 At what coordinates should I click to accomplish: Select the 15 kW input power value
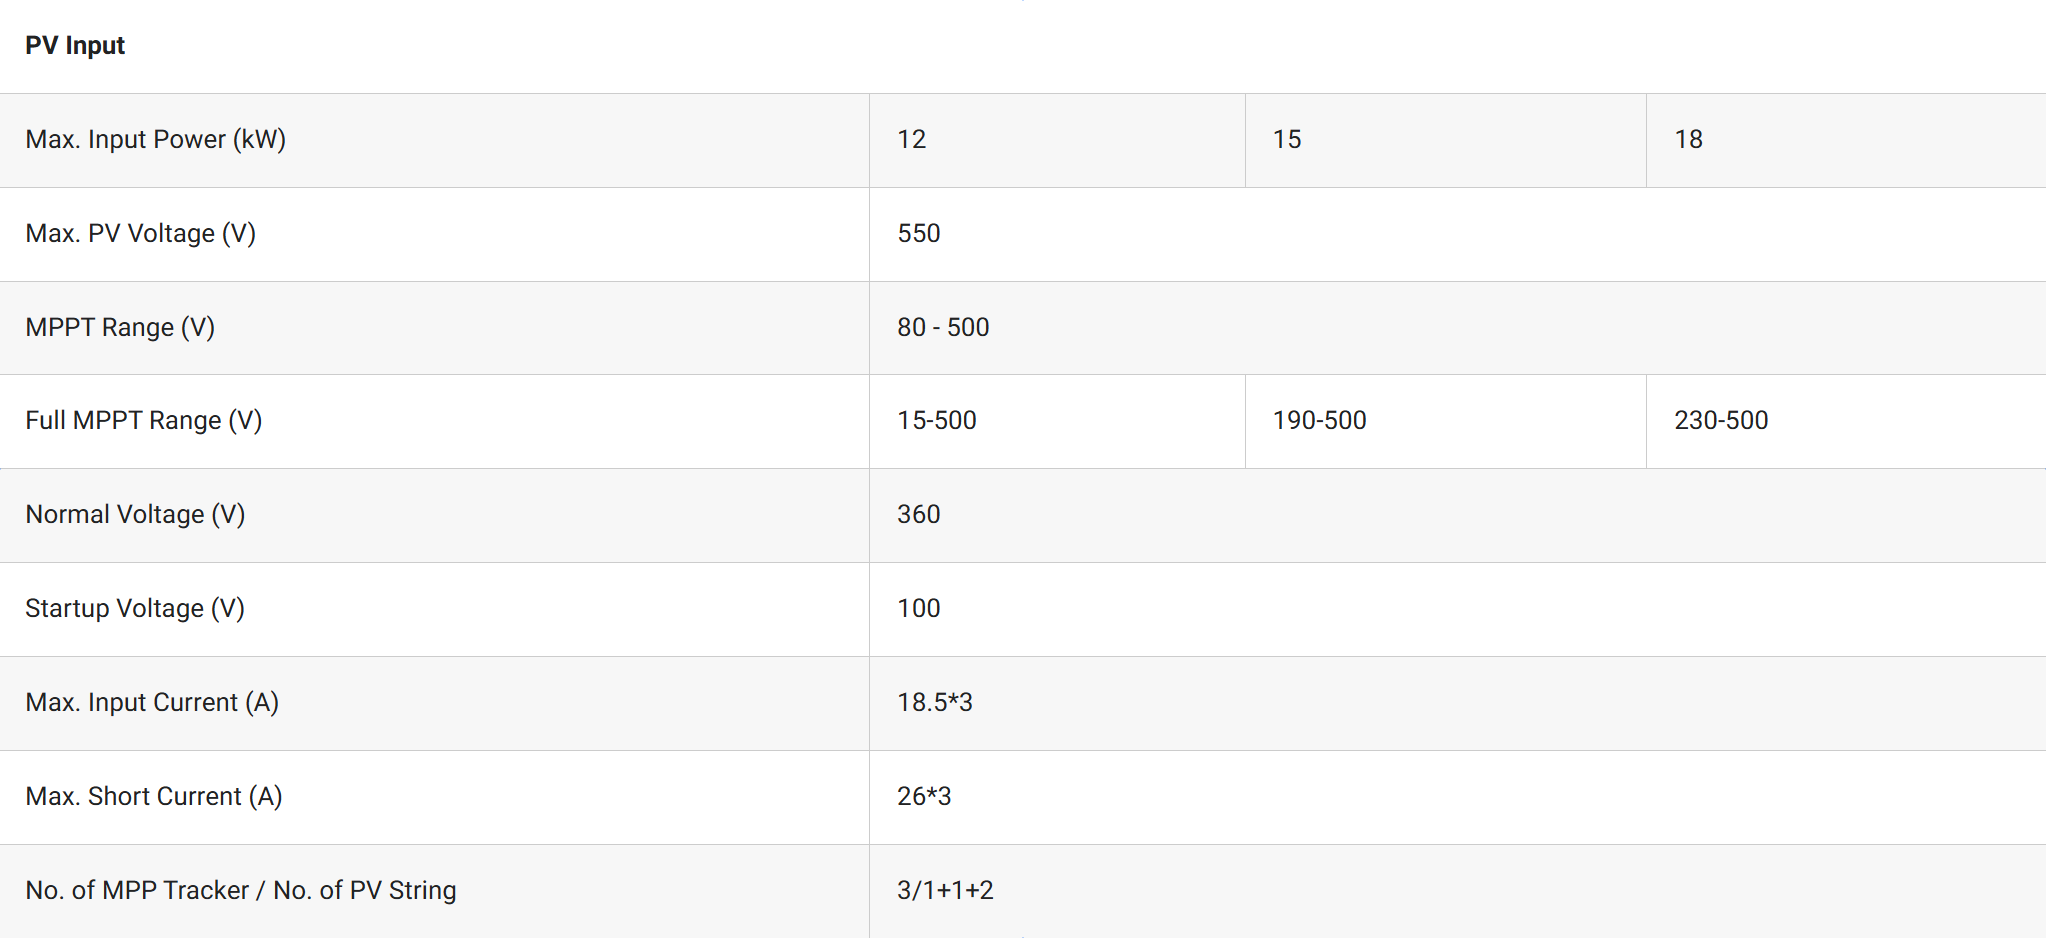1286,139
